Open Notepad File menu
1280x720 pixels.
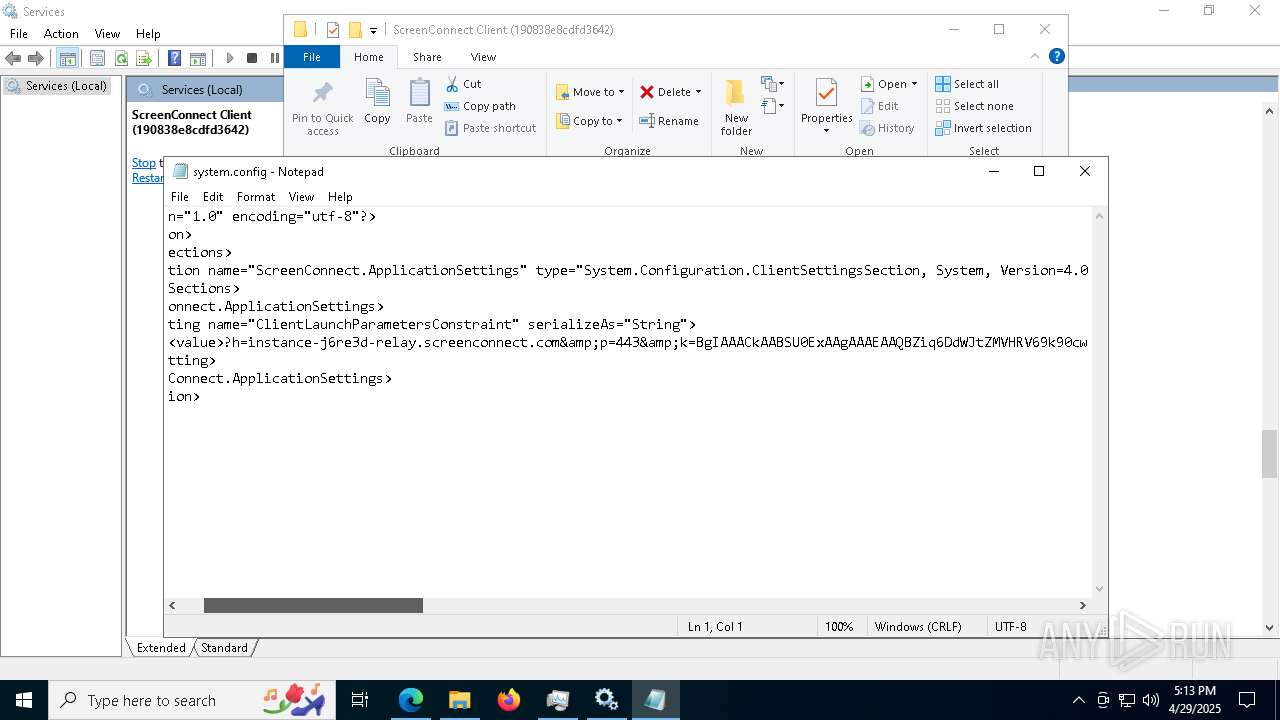(180, 197)
